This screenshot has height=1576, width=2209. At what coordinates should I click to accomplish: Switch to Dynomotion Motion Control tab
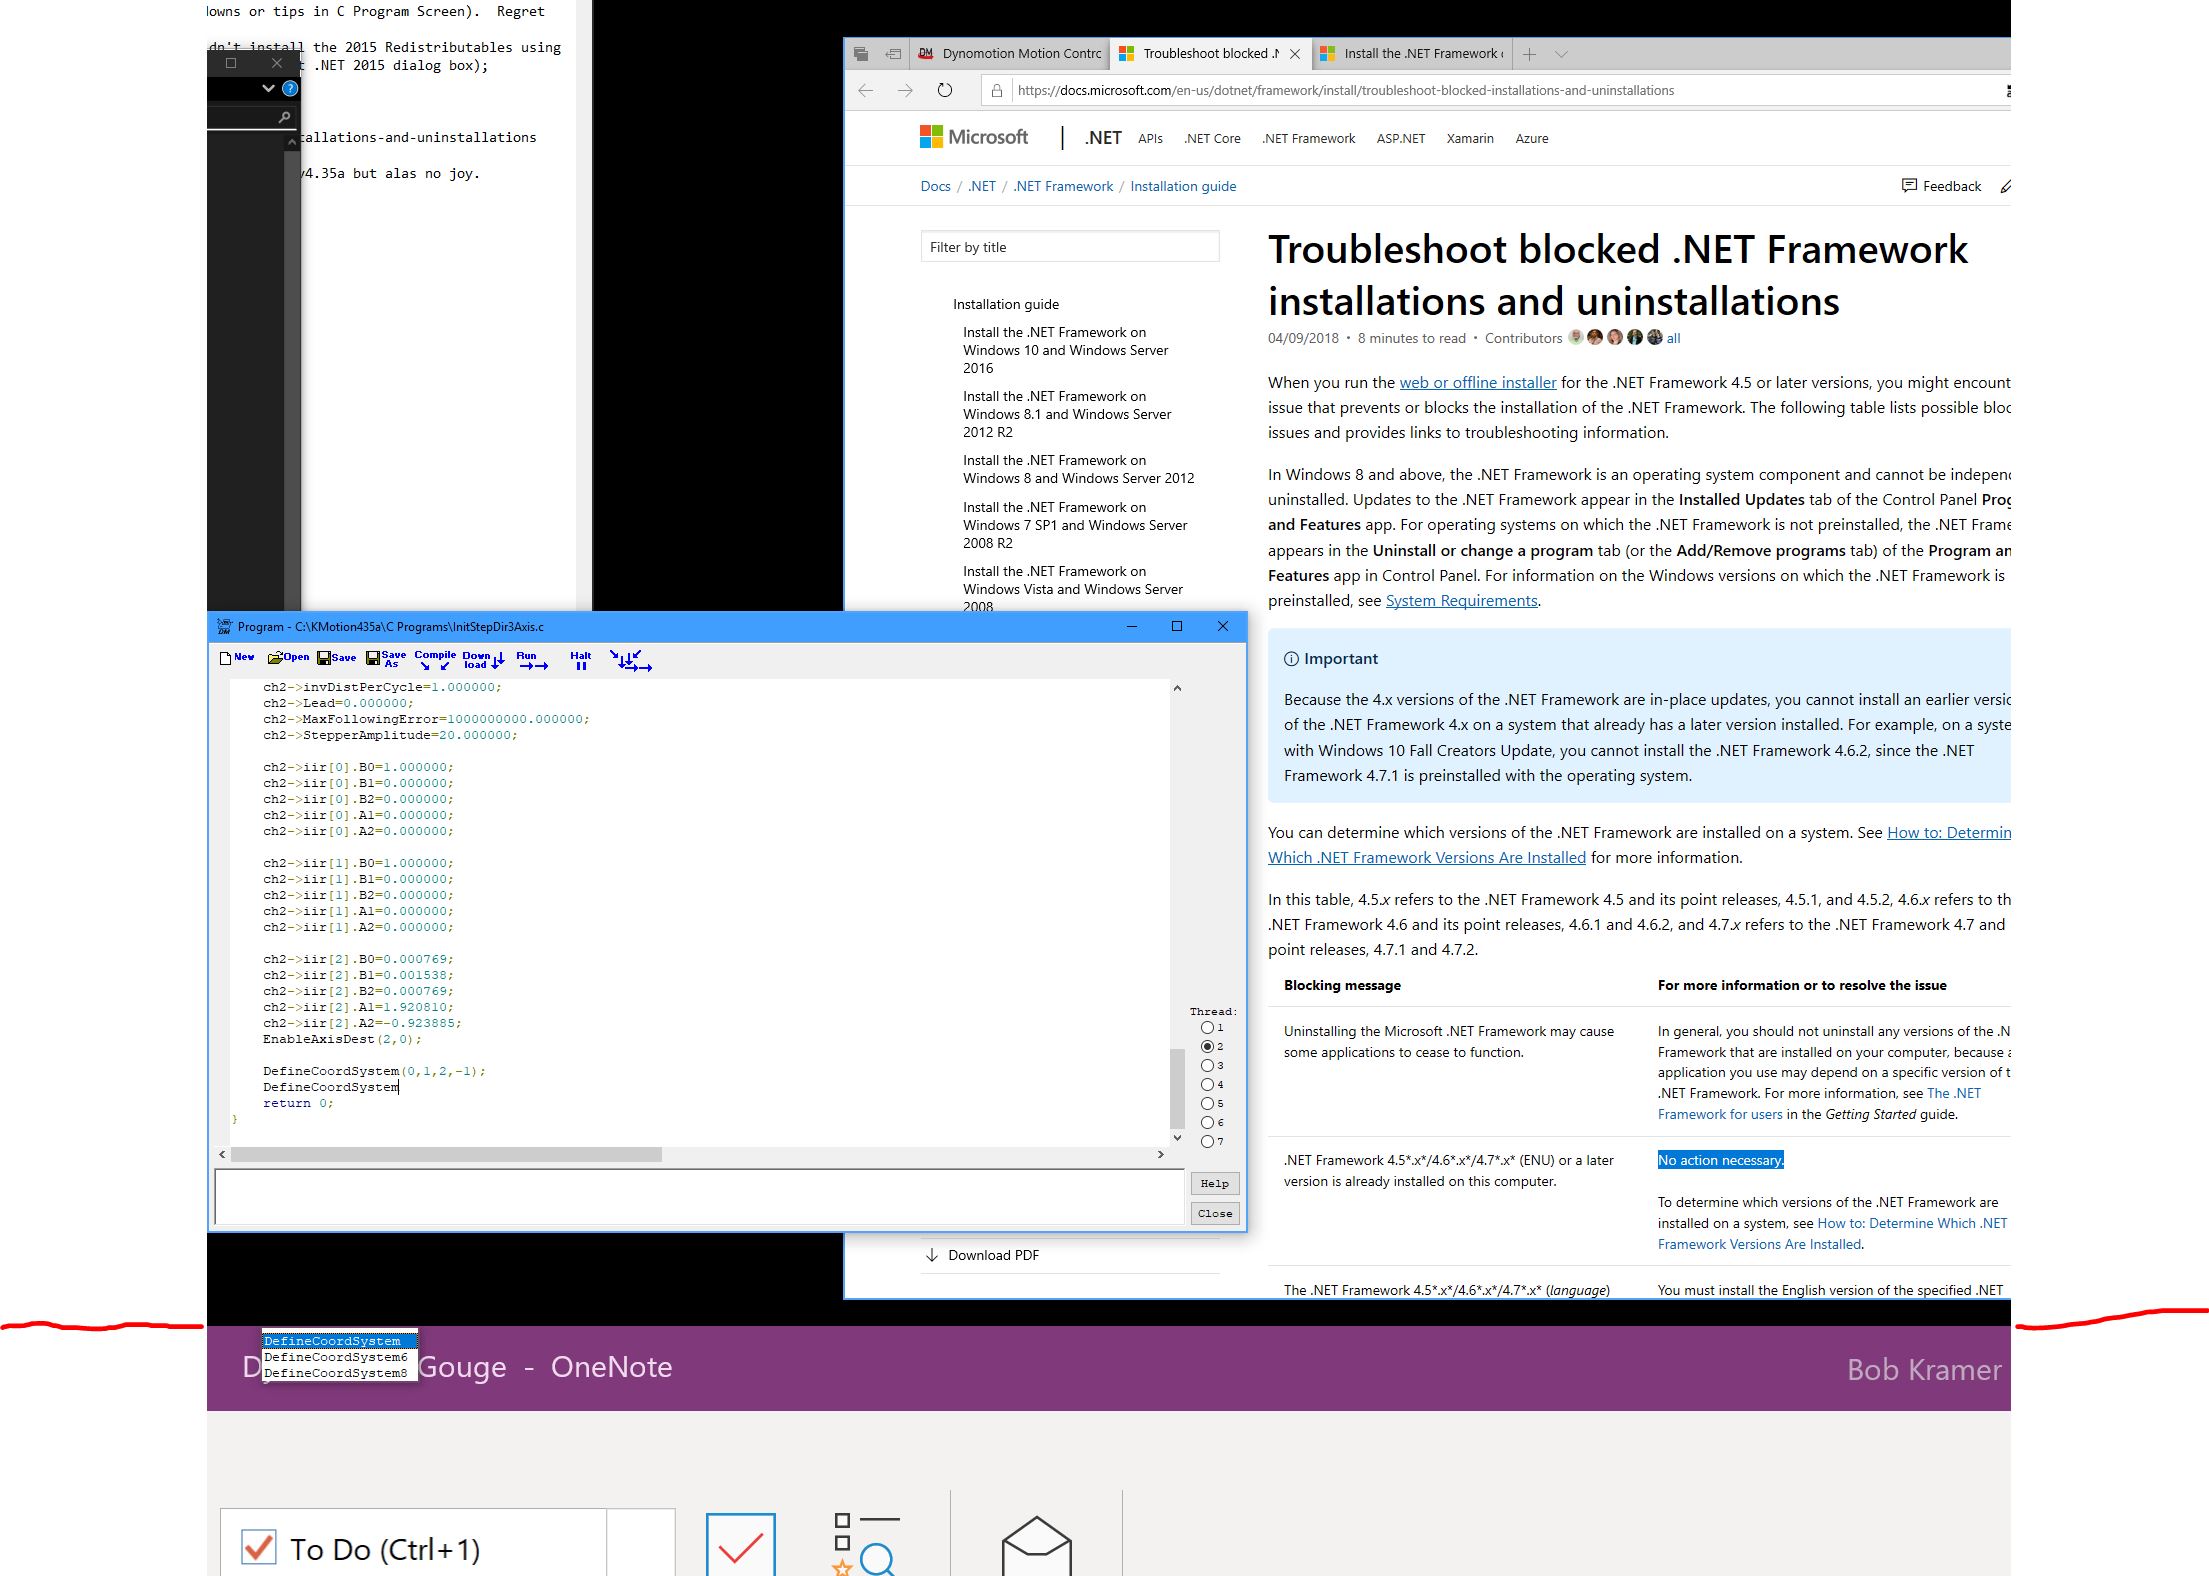coord(1011,54)
